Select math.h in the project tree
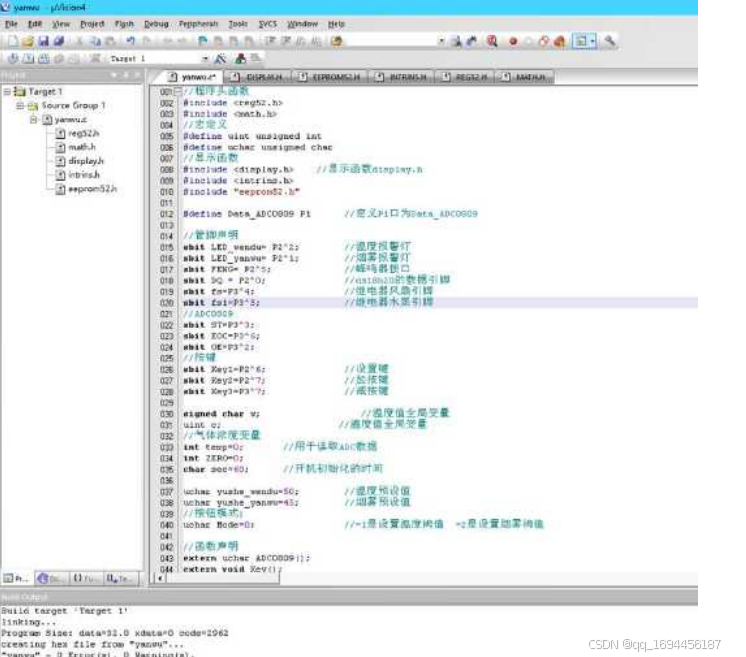This screenshot has width=746, height=657. pos(76,147)
